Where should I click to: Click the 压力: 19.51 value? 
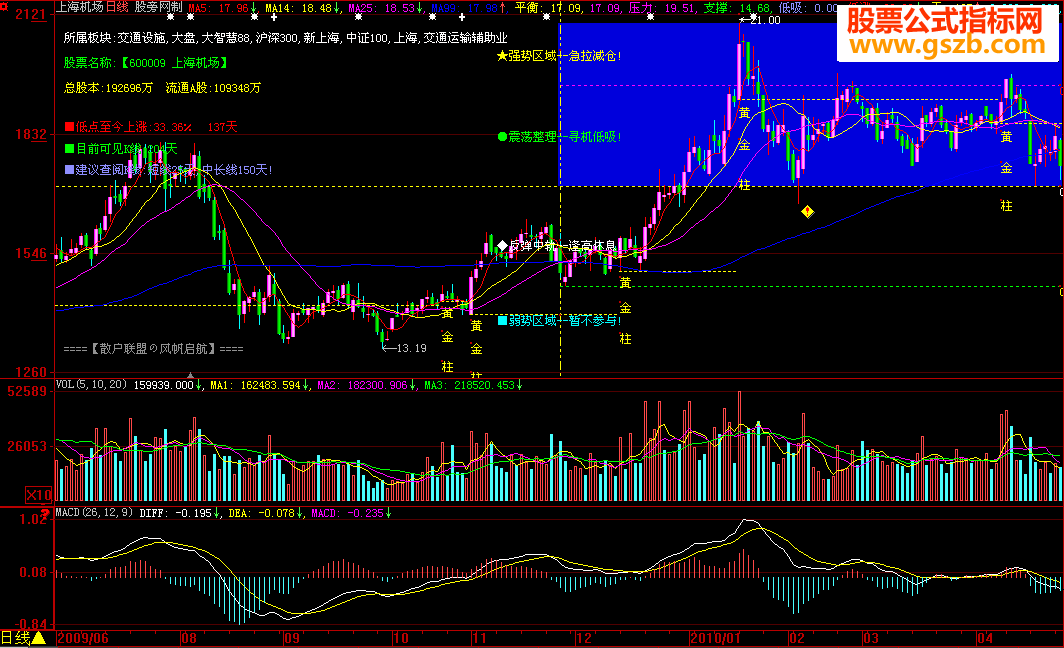pos(662,8)
